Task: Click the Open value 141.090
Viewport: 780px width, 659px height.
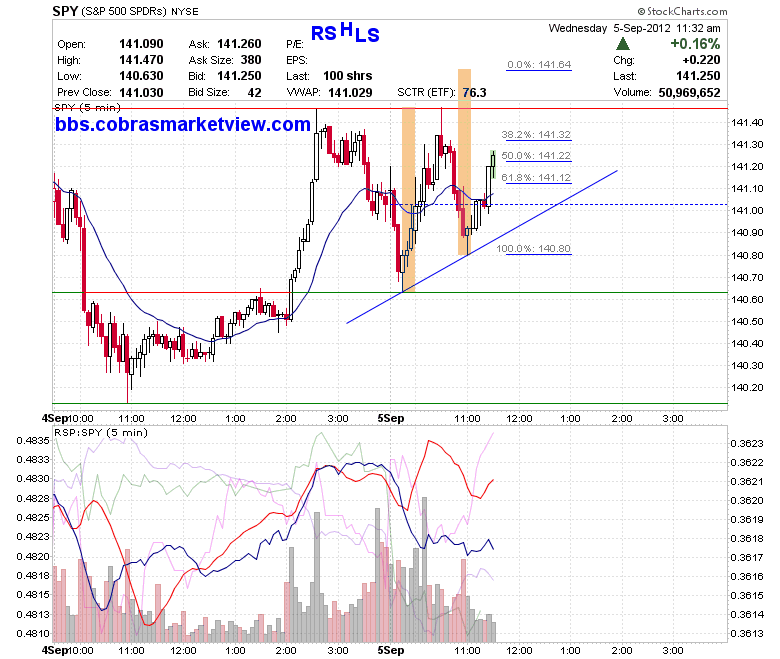Action: pos(141,44)
